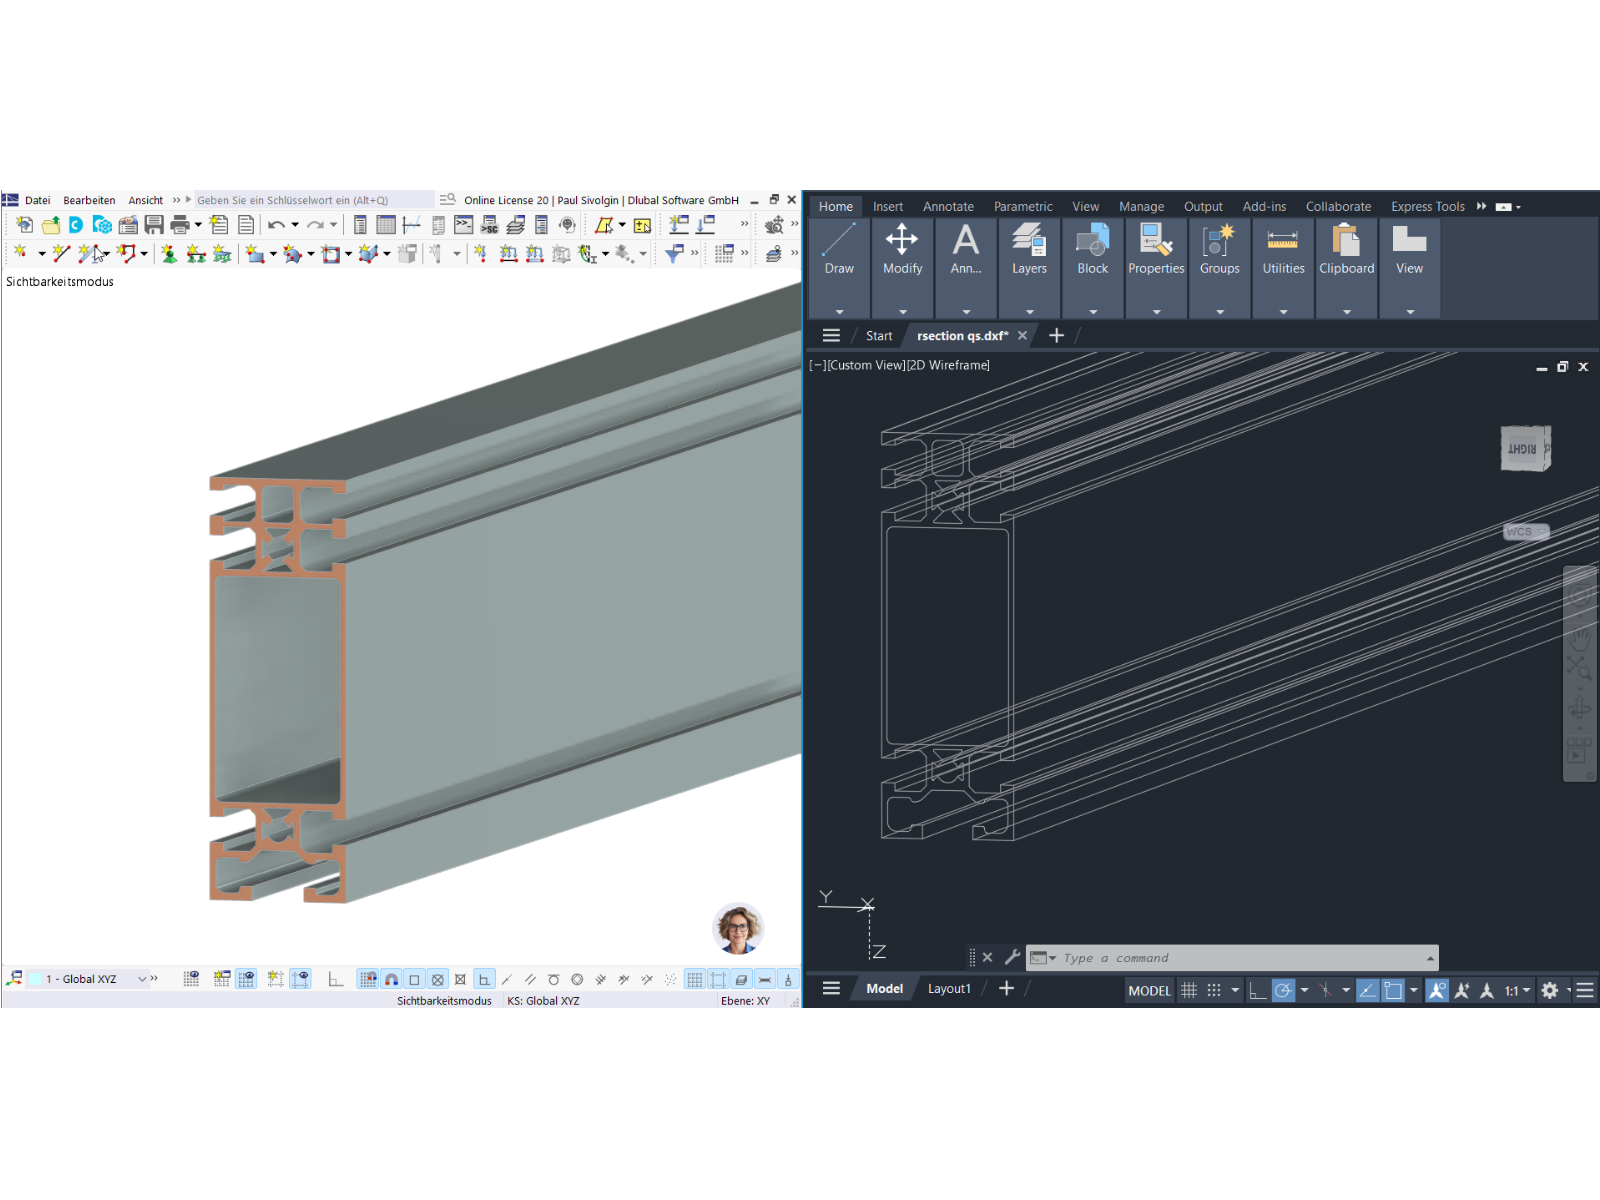The image size is (1600, 1200).
Task: Open the Global XYZ coordinate system dropdown
Action: 143,979
